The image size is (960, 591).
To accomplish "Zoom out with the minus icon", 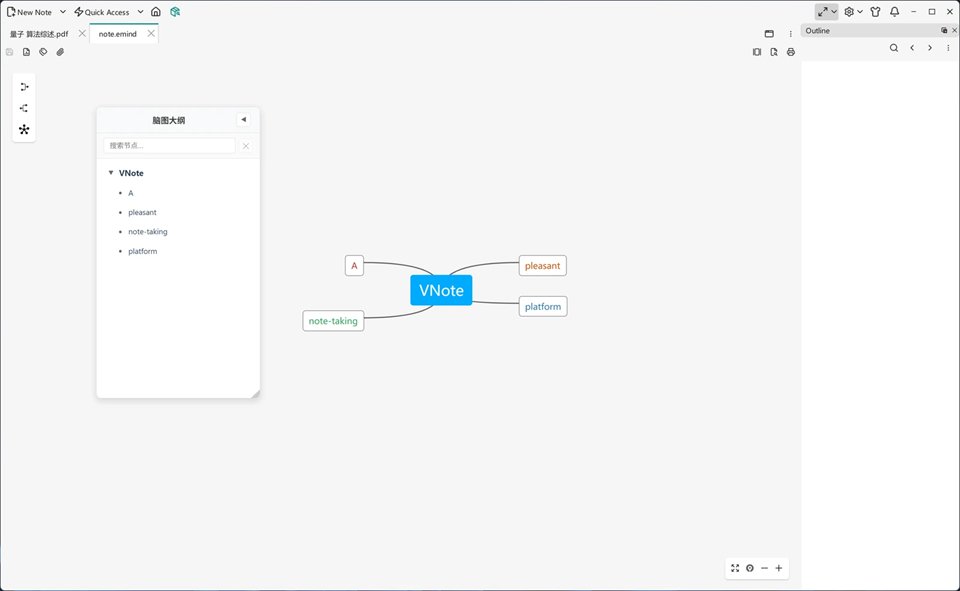I will coord(765,568).
